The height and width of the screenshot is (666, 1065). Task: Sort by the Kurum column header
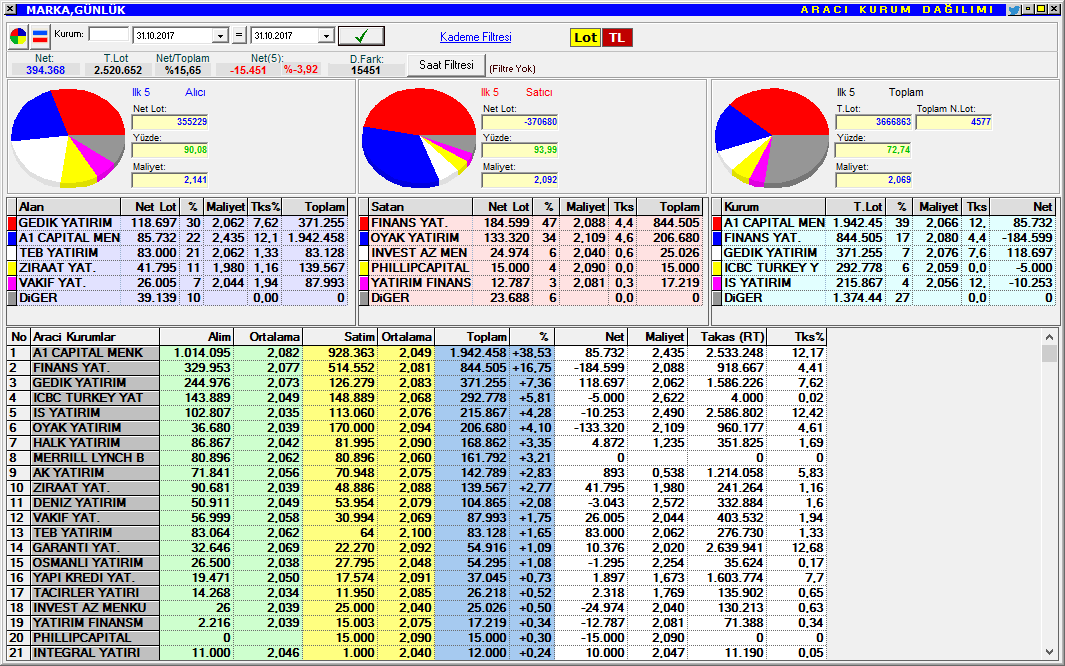(x=774, y=206)
